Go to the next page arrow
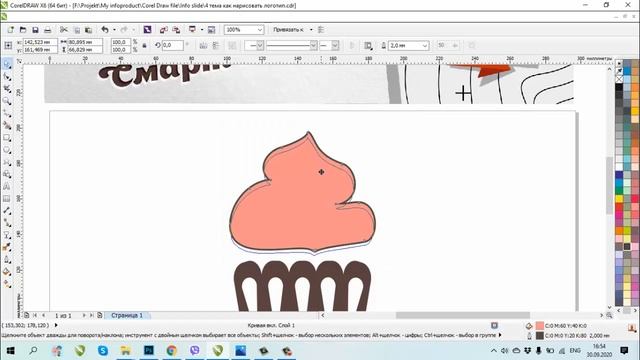The width and height of the screenshot is (640, 360). click(x=84, y=316)
